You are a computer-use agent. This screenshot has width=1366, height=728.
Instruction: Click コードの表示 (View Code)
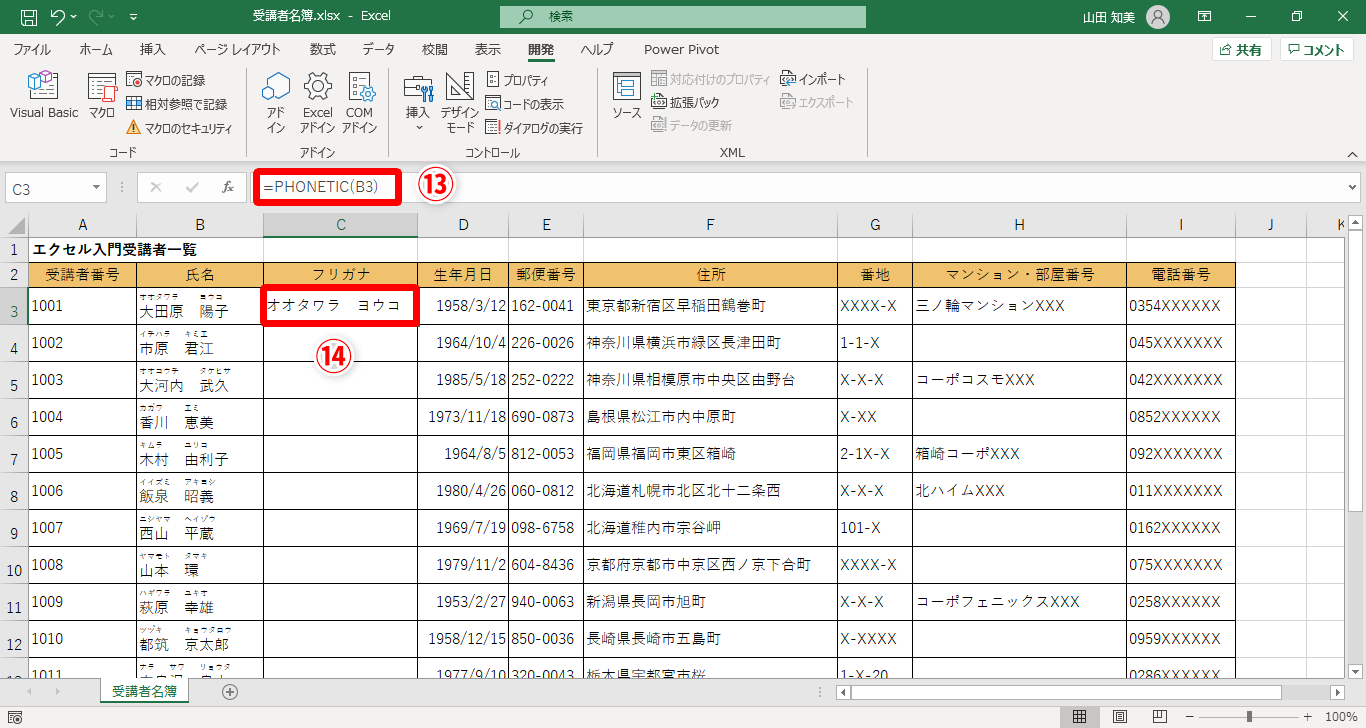[x=525, y=104]
